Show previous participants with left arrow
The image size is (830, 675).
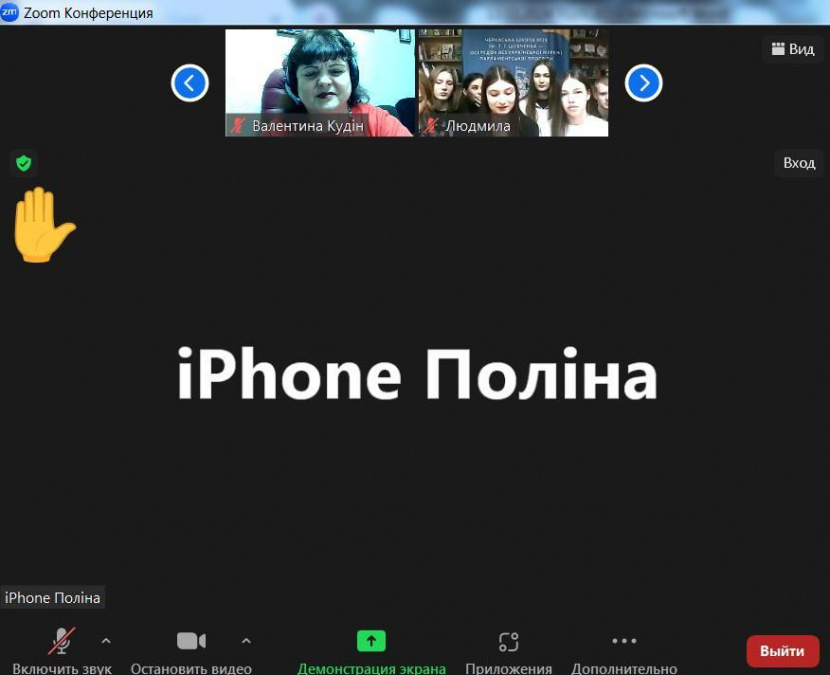(190, 83)
